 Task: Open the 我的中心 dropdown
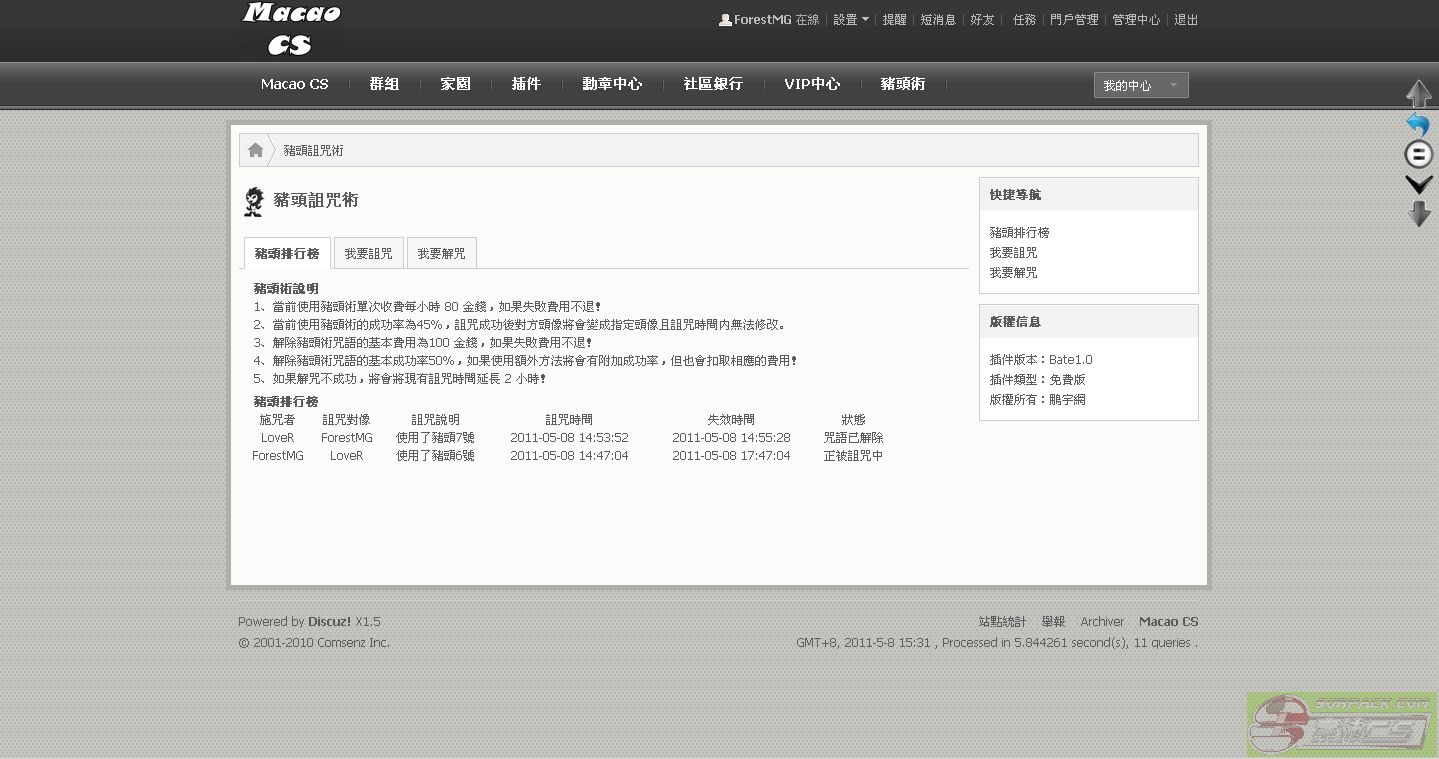pos(1140,85)
